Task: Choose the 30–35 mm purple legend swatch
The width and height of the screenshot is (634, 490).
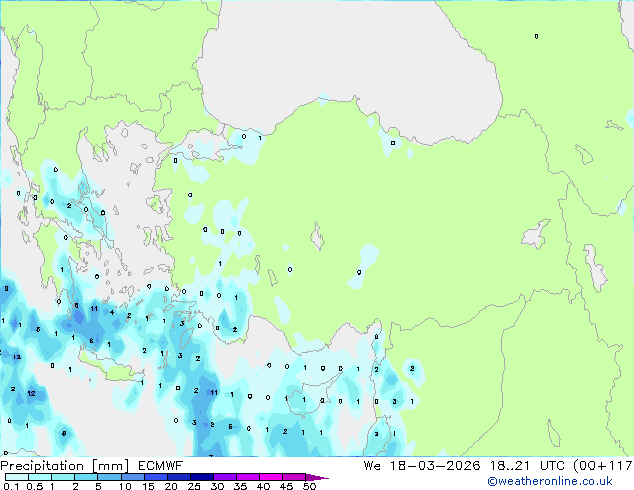Action: 225,477
